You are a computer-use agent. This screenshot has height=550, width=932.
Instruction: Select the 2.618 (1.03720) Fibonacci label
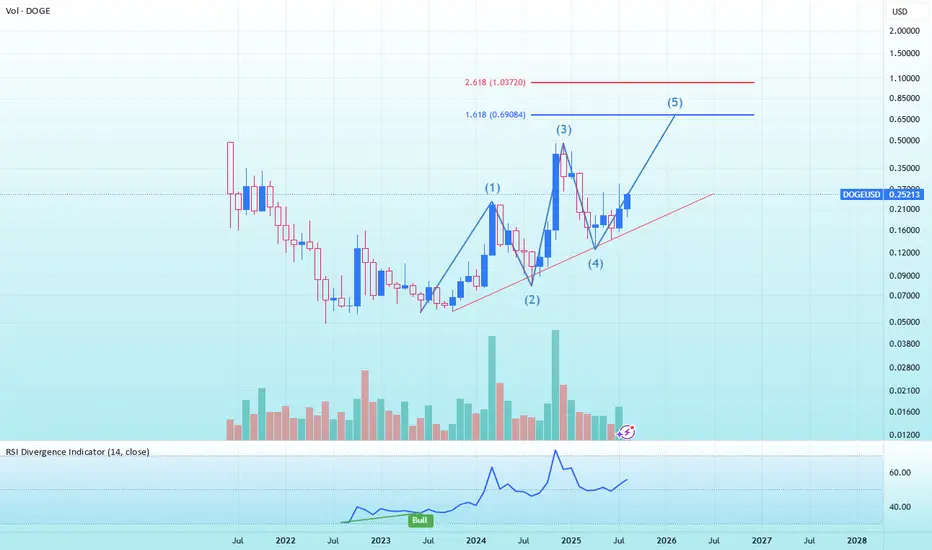point(495,82)
